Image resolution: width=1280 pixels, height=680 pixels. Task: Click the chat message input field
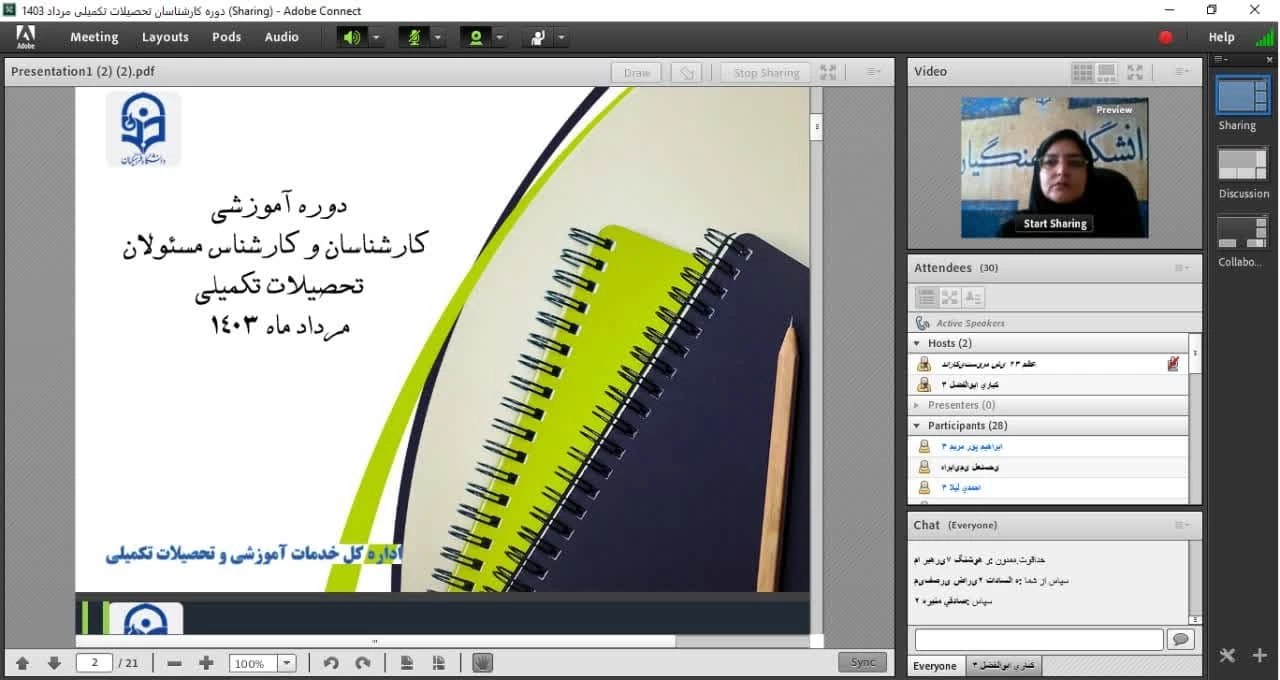[x=1038, y=640]
